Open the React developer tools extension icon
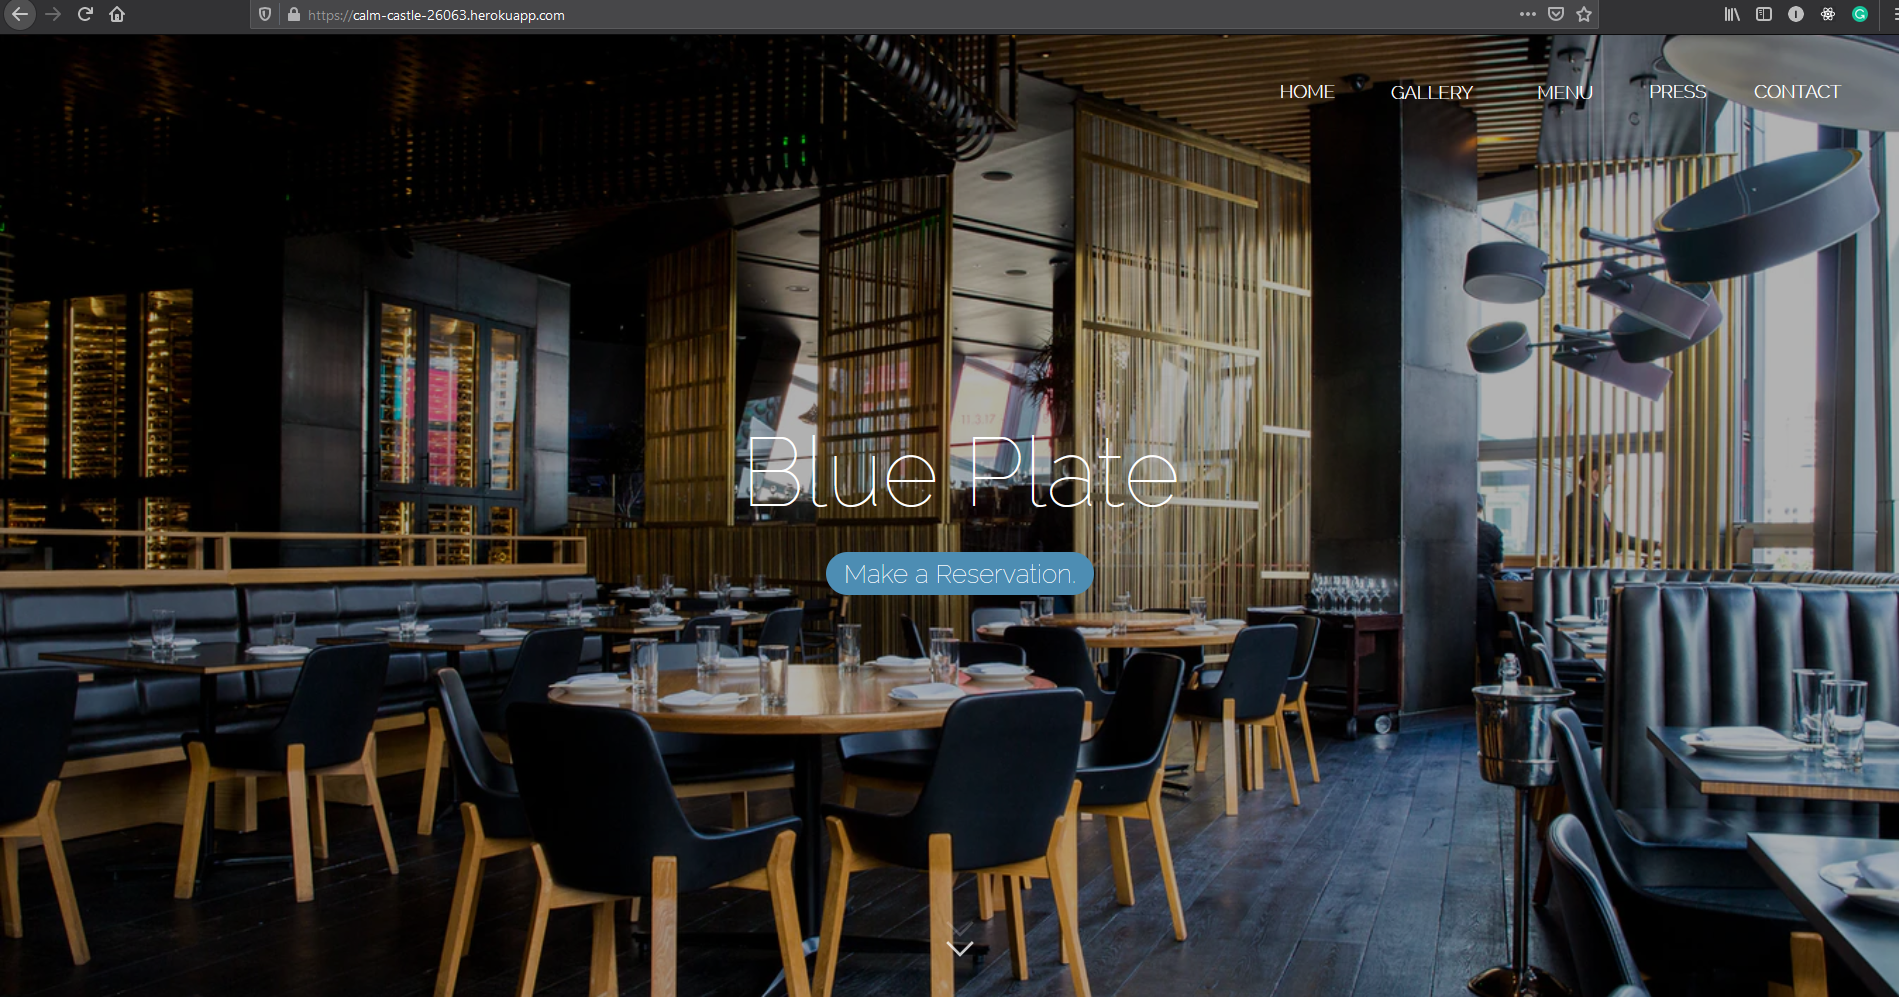This screenshot has height=997, width=1899. tap(1828, 14)
